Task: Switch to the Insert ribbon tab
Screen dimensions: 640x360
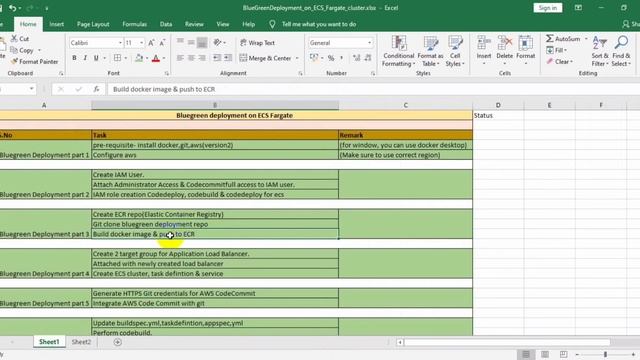Action: [x=56, y=24]
